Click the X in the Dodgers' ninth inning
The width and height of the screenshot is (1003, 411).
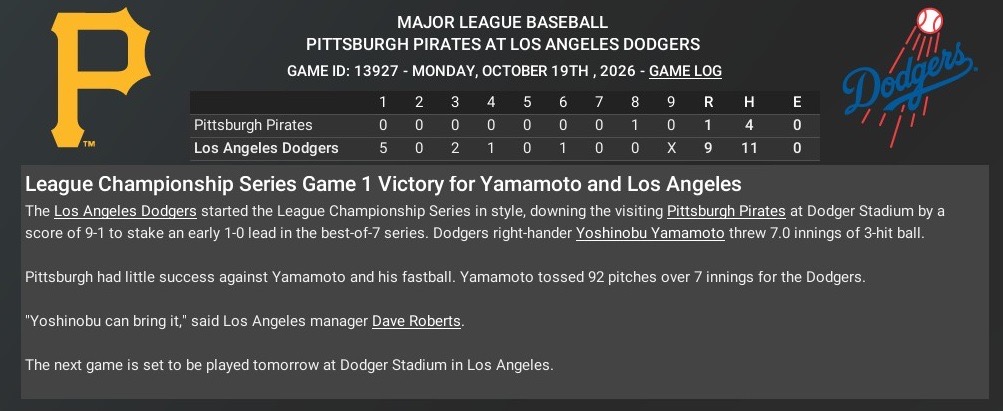671,148
